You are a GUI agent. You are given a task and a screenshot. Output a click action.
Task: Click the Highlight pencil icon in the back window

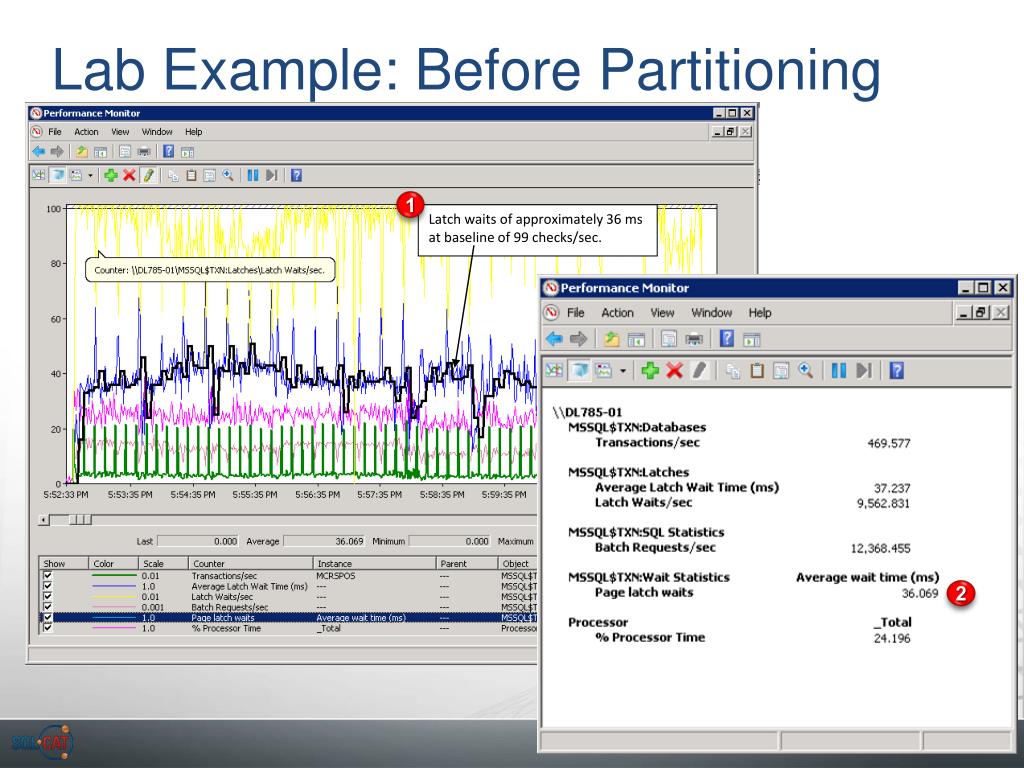(146, 175)
